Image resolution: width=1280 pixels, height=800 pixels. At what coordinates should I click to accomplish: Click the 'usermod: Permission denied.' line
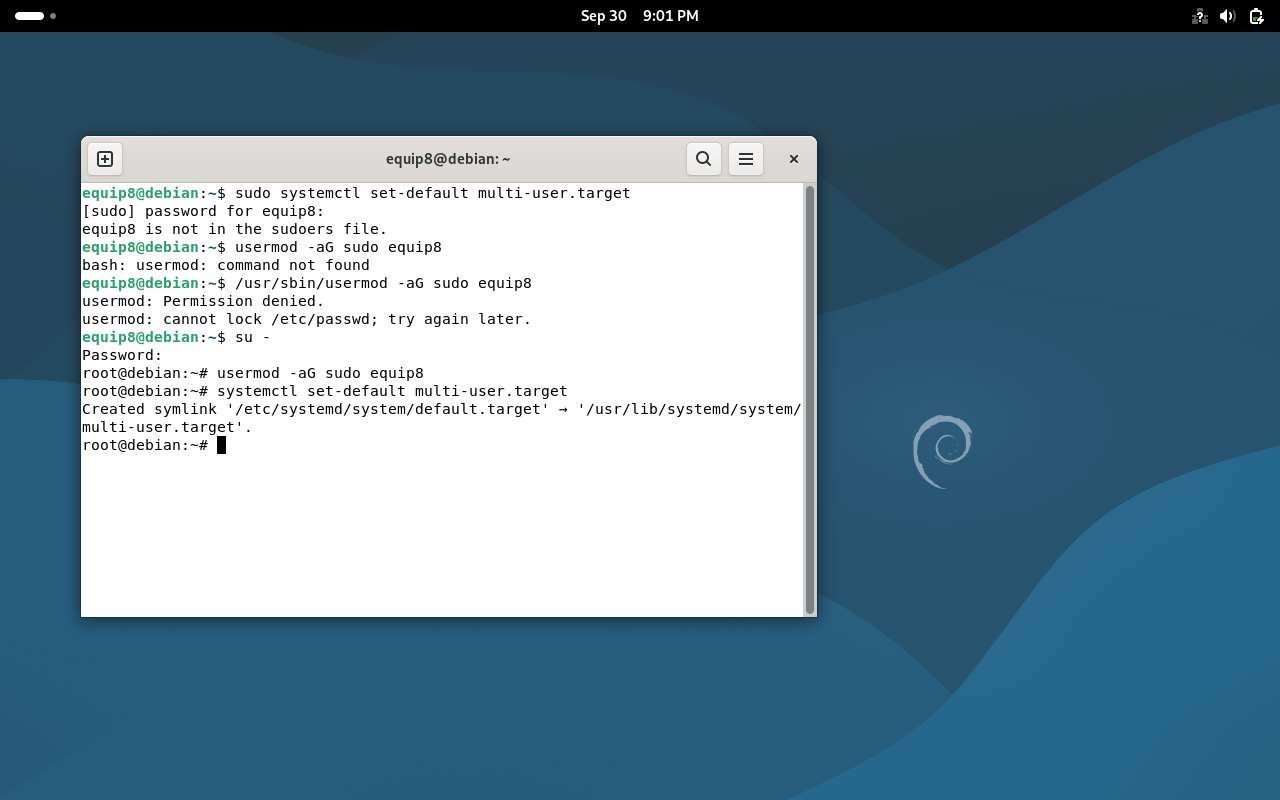(203, 301)
